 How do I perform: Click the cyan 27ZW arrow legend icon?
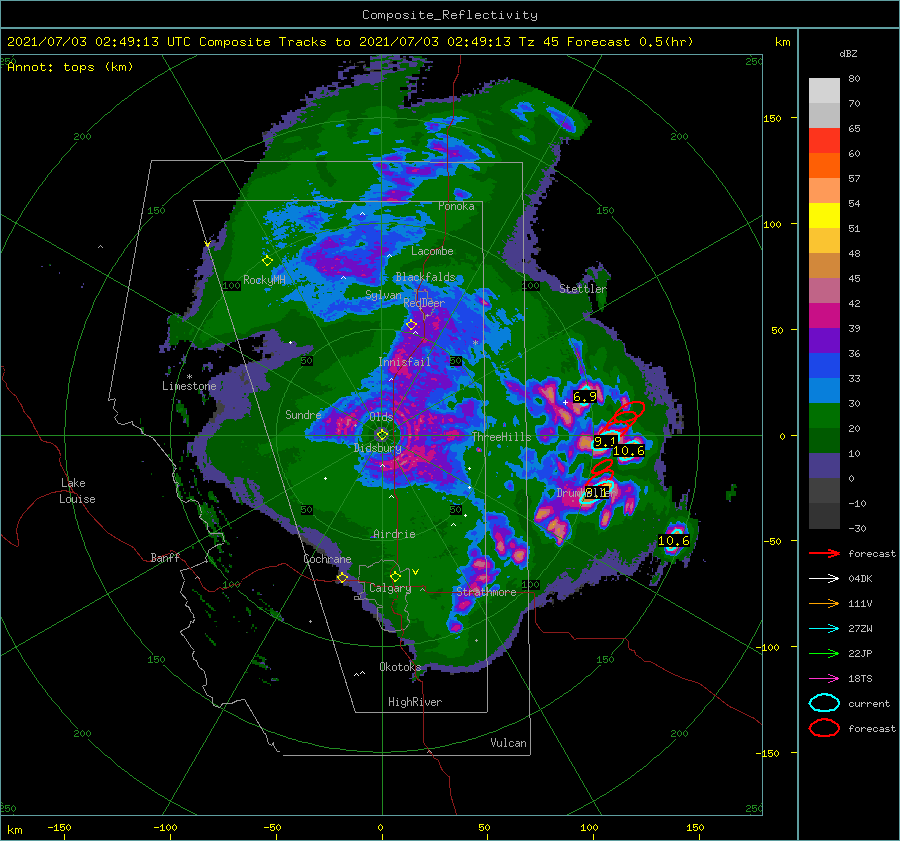point(824,629)
